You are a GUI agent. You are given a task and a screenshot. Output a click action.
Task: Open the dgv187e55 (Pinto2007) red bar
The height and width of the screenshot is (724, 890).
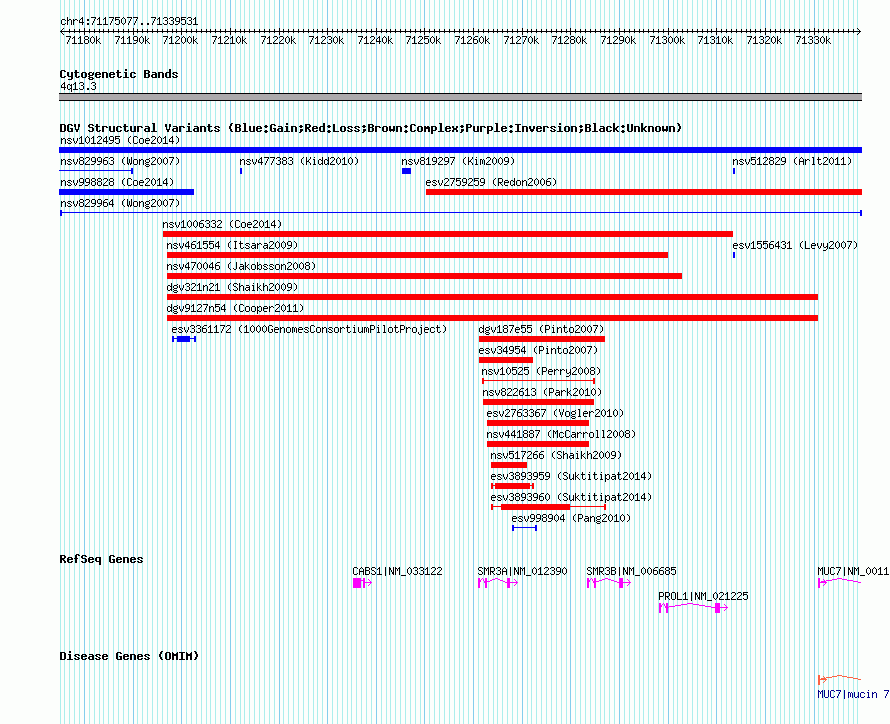[542, 339]
